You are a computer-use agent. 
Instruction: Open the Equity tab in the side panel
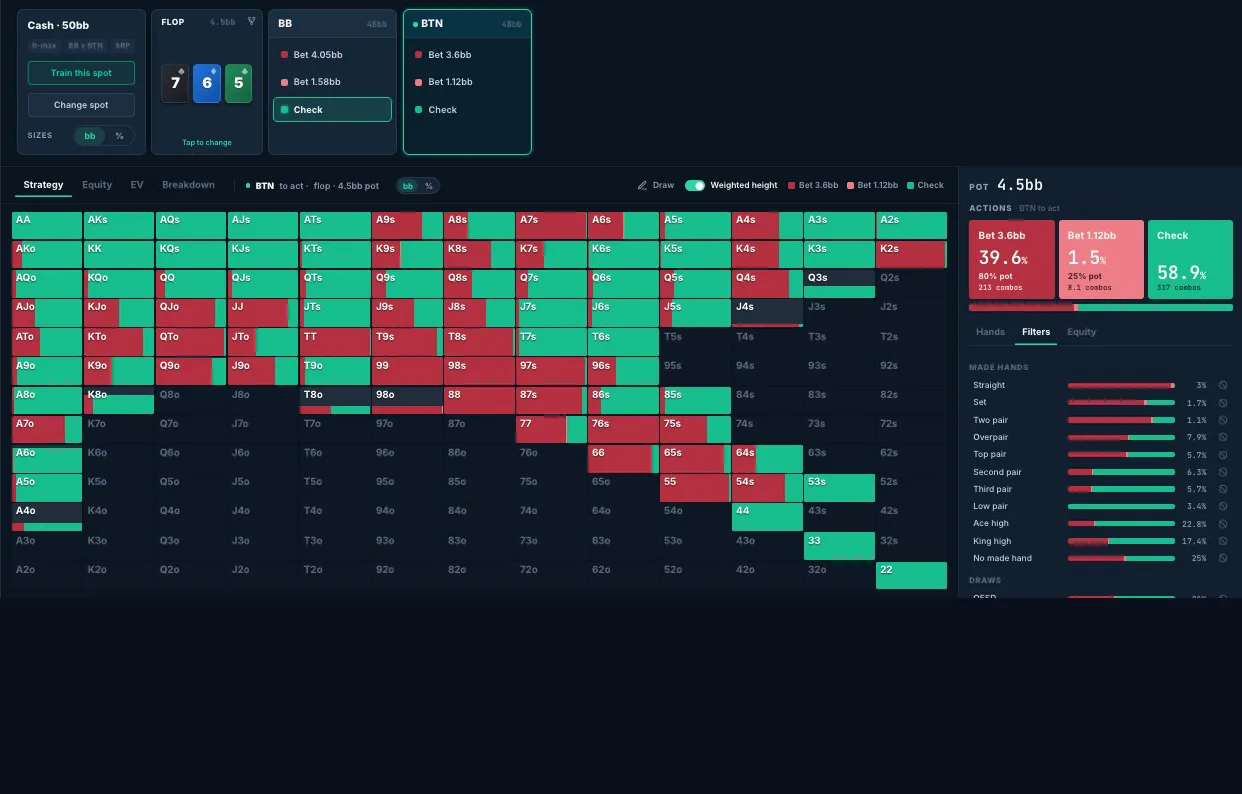pyautogui.click(x=1081, y=332)
